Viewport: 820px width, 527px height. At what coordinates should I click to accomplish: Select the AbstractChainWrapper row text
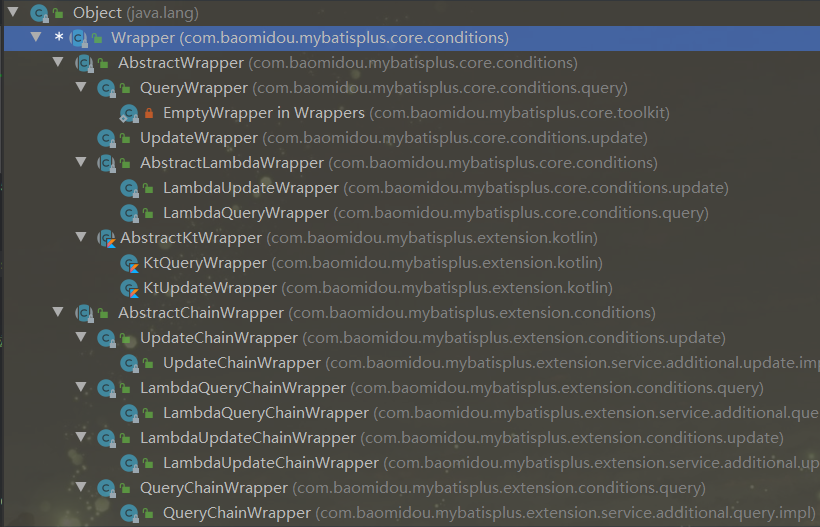[387, 313]
